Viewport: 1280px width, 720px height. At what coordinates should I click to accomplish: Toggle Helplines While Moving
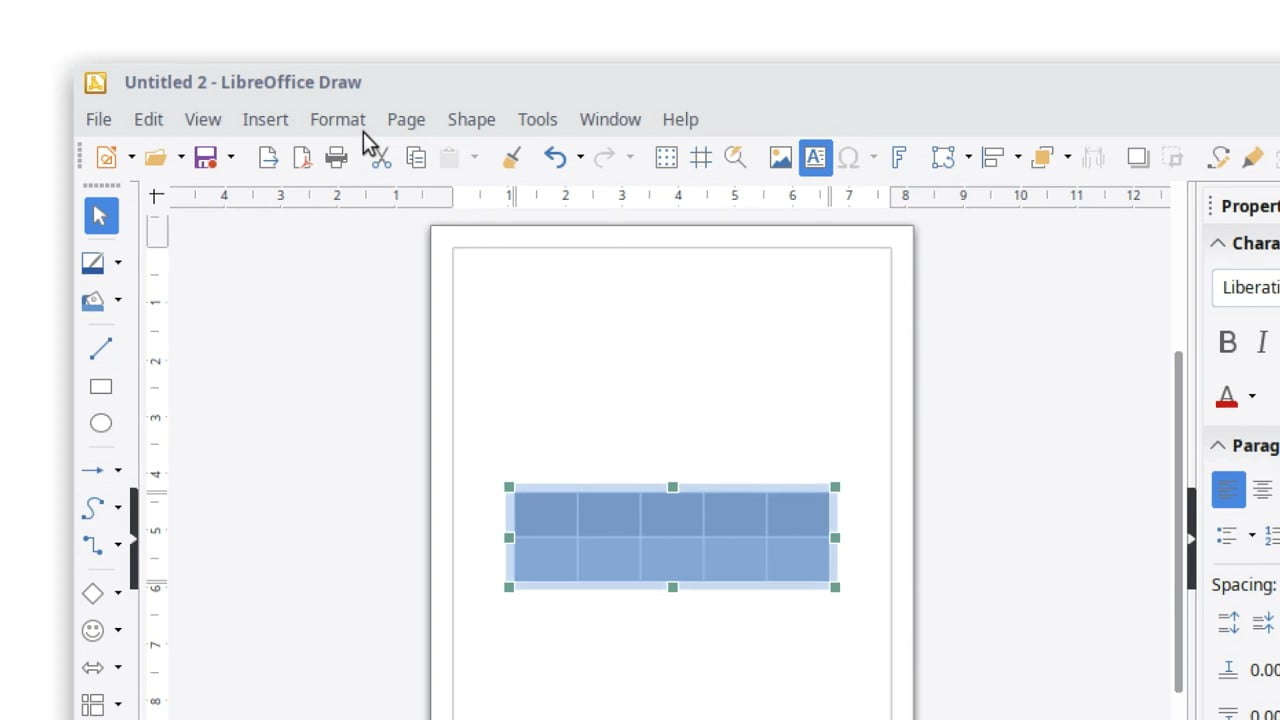(x=701, y=157)
